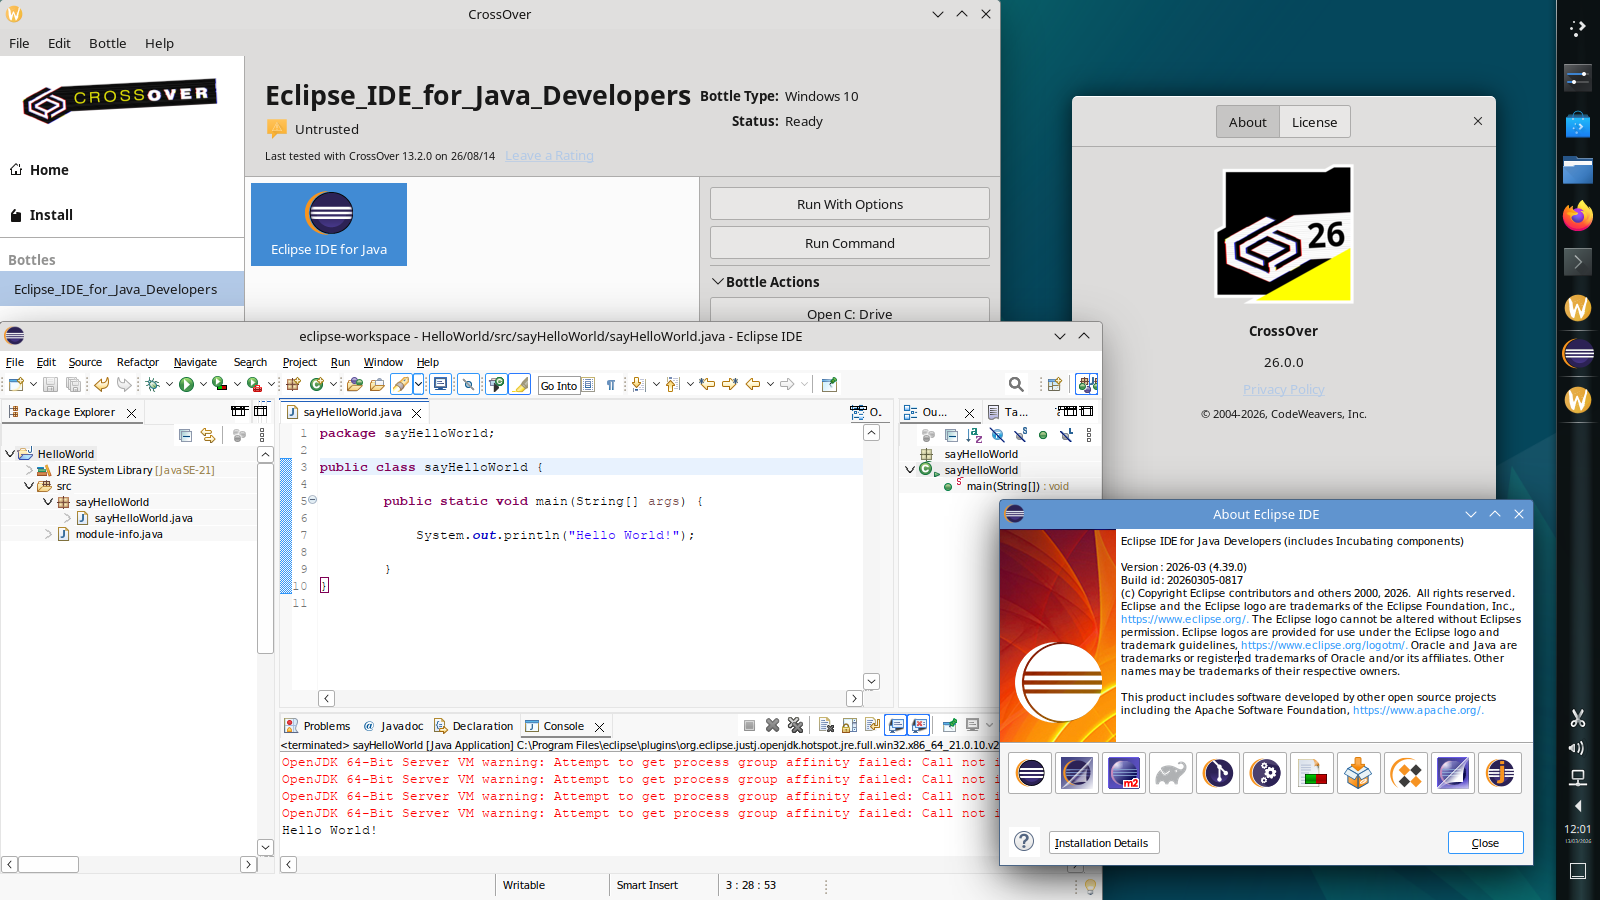Click Collapse All in Package Explorer
The height and width of the screenshot is (900, 1600).
pos(185,435)
